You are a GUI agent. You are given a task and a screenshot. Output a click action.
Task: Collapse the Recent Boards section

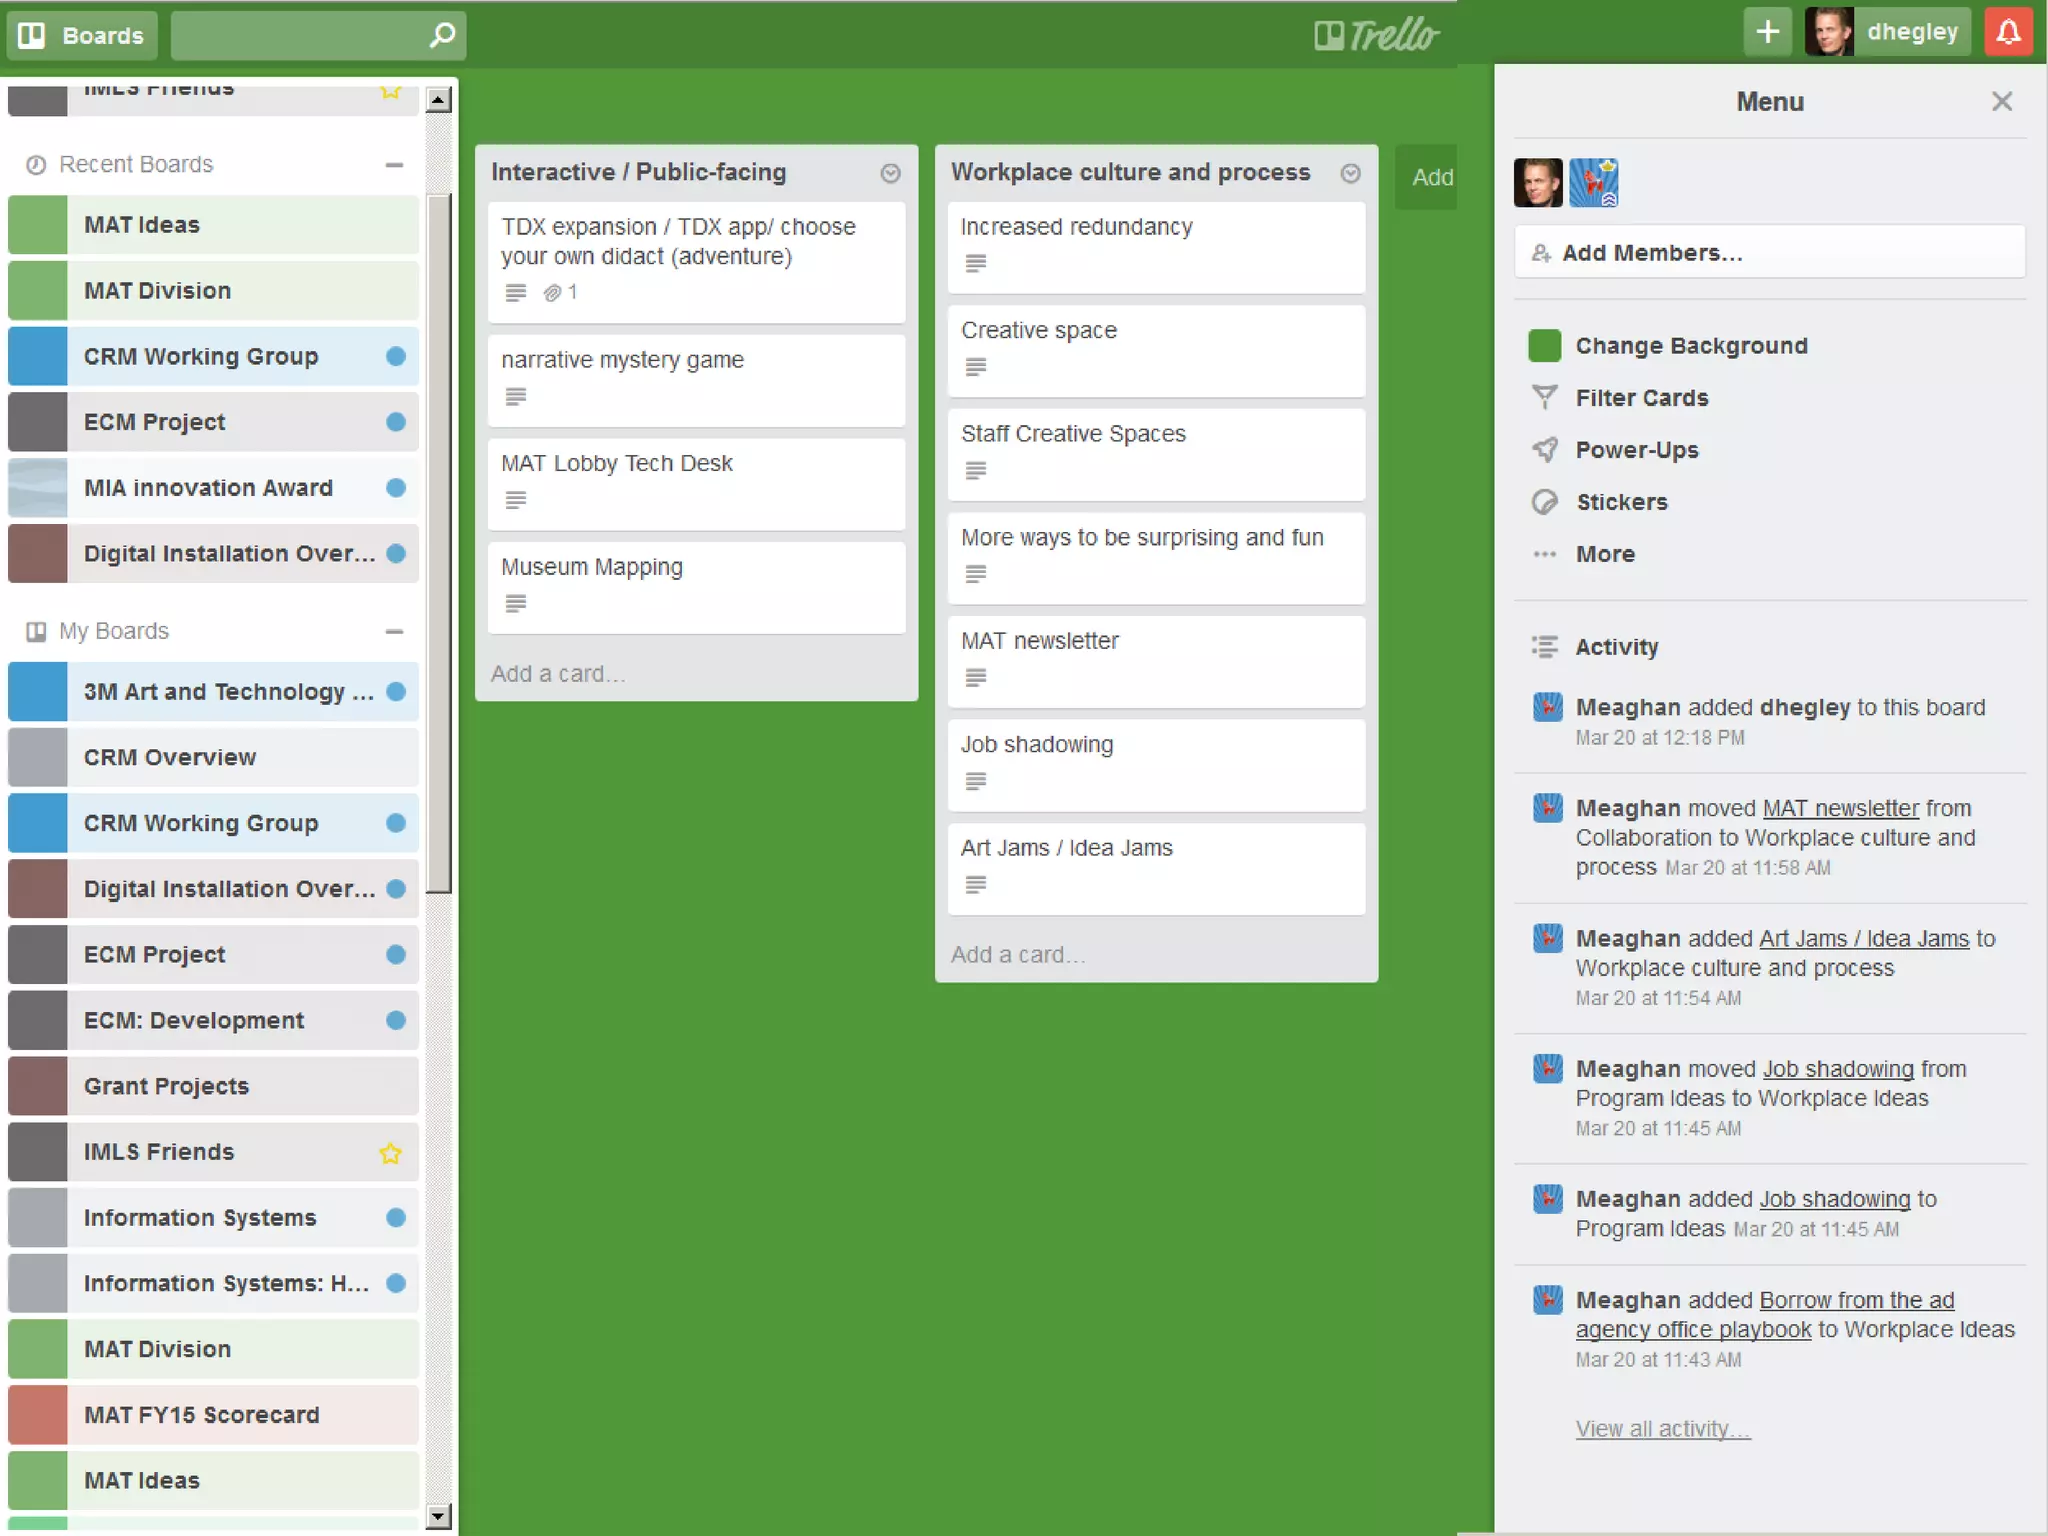click(394, 165)
